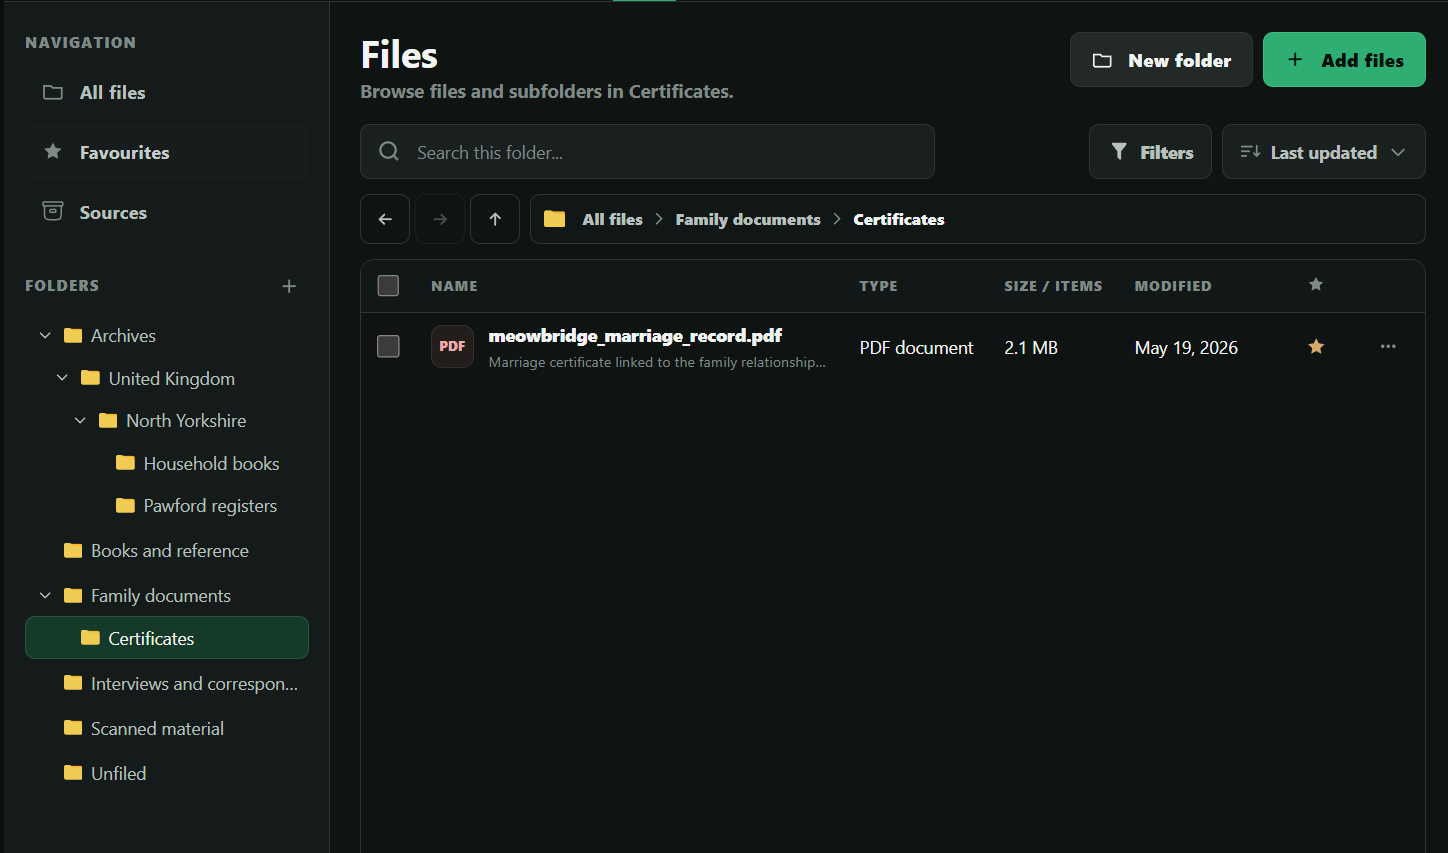Click the Add files button

coord(1344,60)
